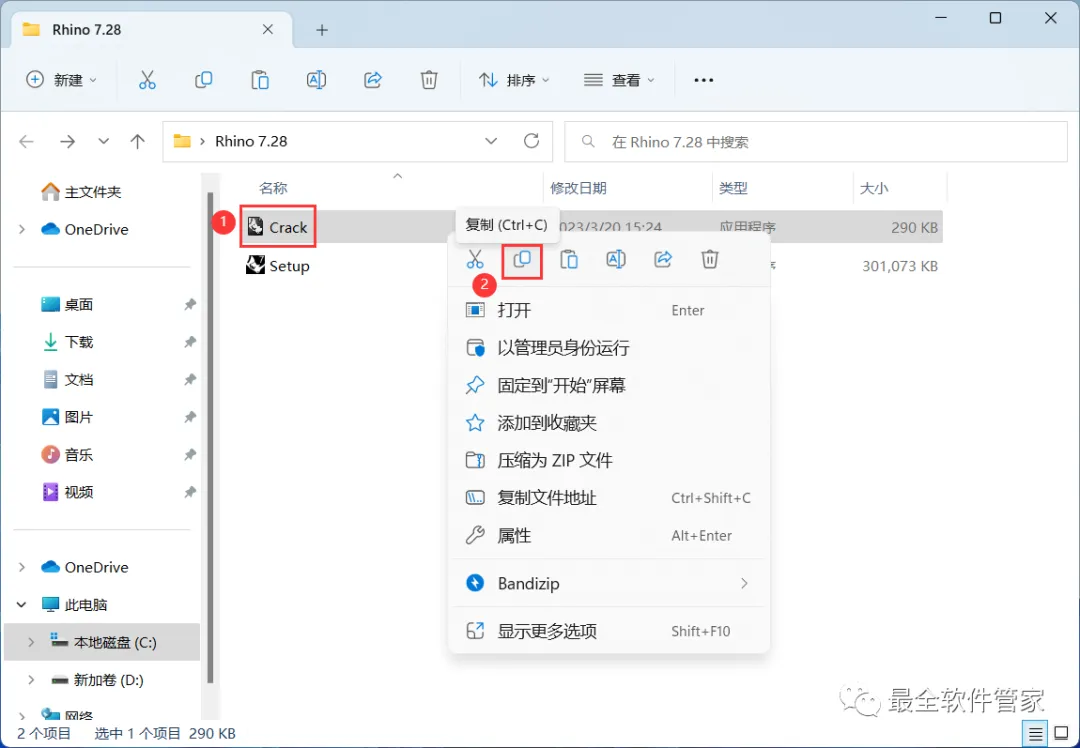Click the Paste icon in the context menu

pos(569,259)
